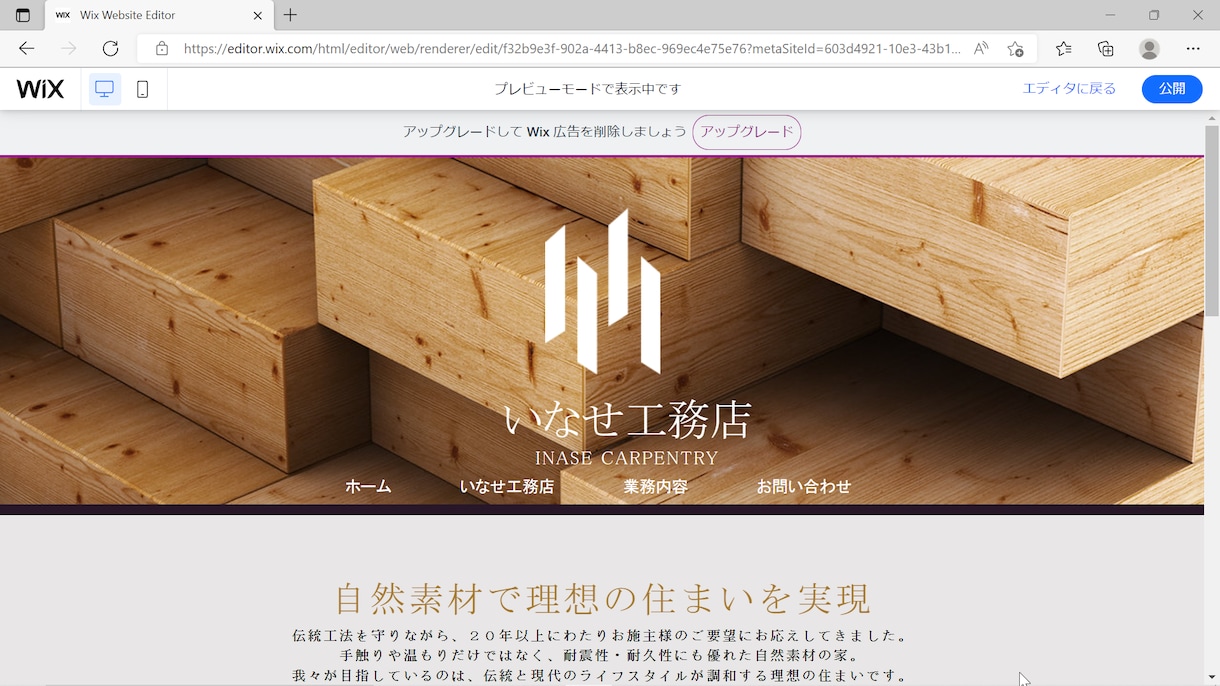The height and width of the screenshot is (686, 1220).
Task: Close the Wix Website Editor tab
Action: click(x=257, y=15)
